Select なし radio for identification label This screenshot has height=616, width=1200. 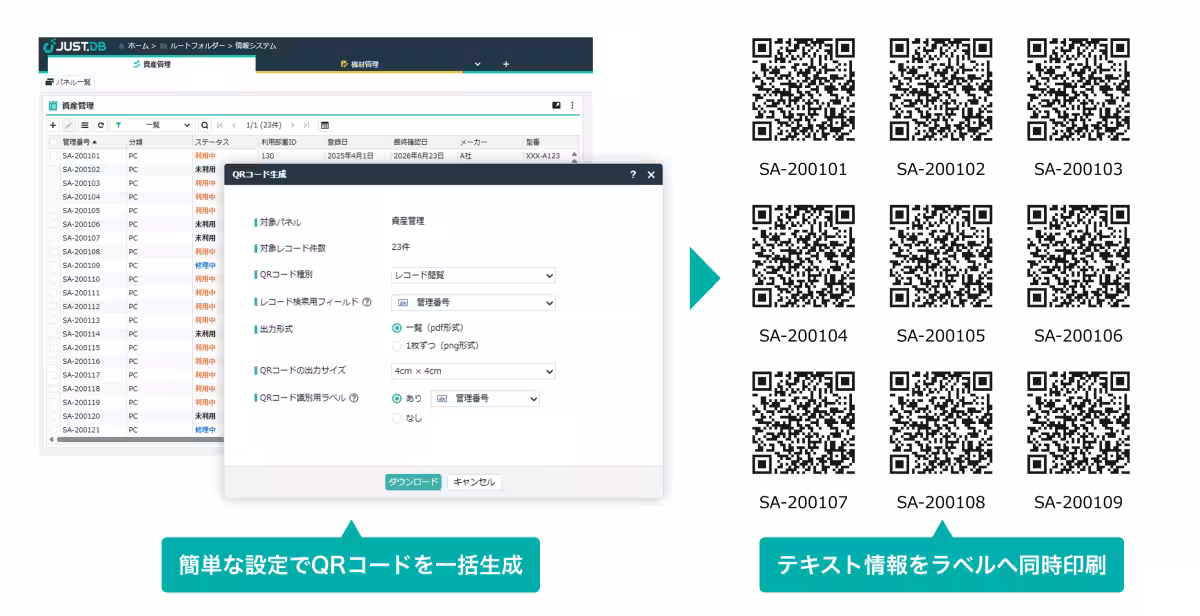click(x=397, y=418)
